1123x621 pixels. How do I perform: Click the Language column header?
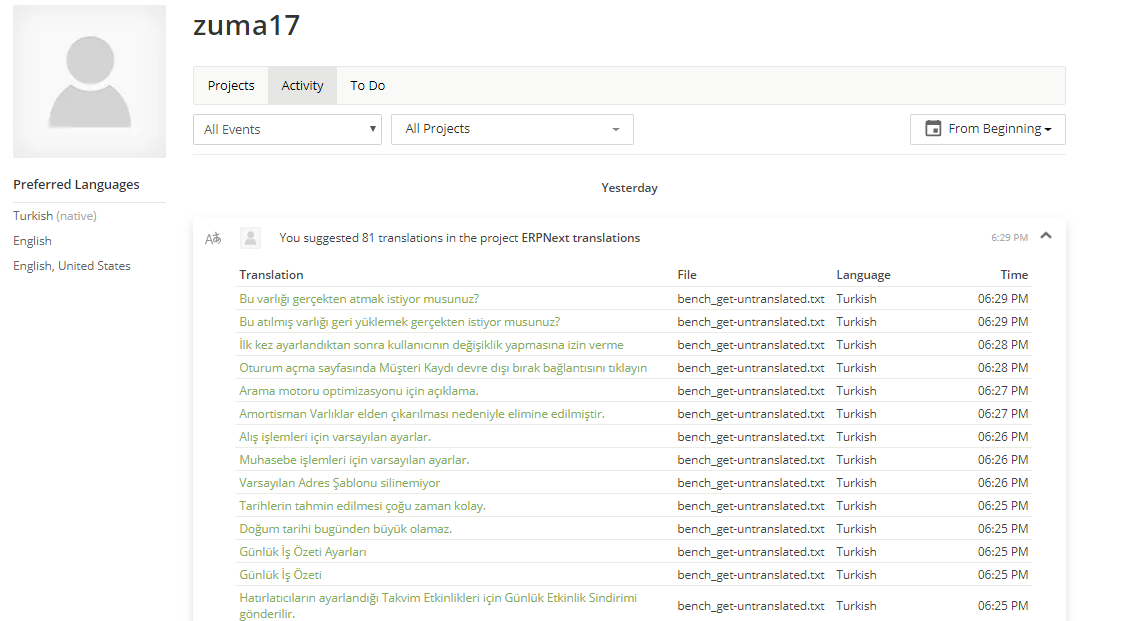point(863,275)
